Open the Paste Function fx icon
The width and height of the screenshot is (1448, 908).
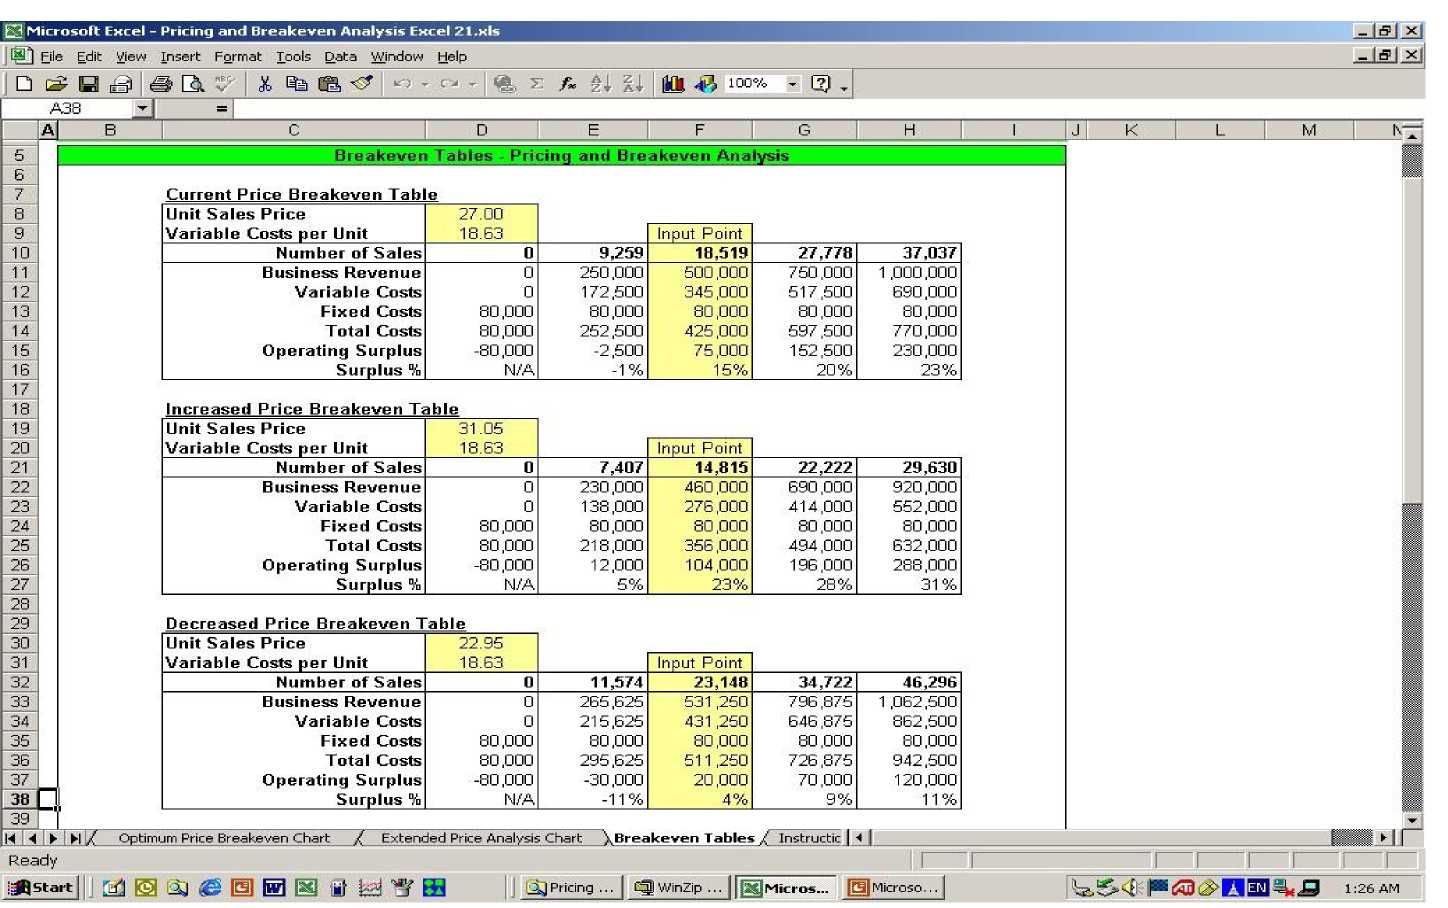[x=568, y=84]
